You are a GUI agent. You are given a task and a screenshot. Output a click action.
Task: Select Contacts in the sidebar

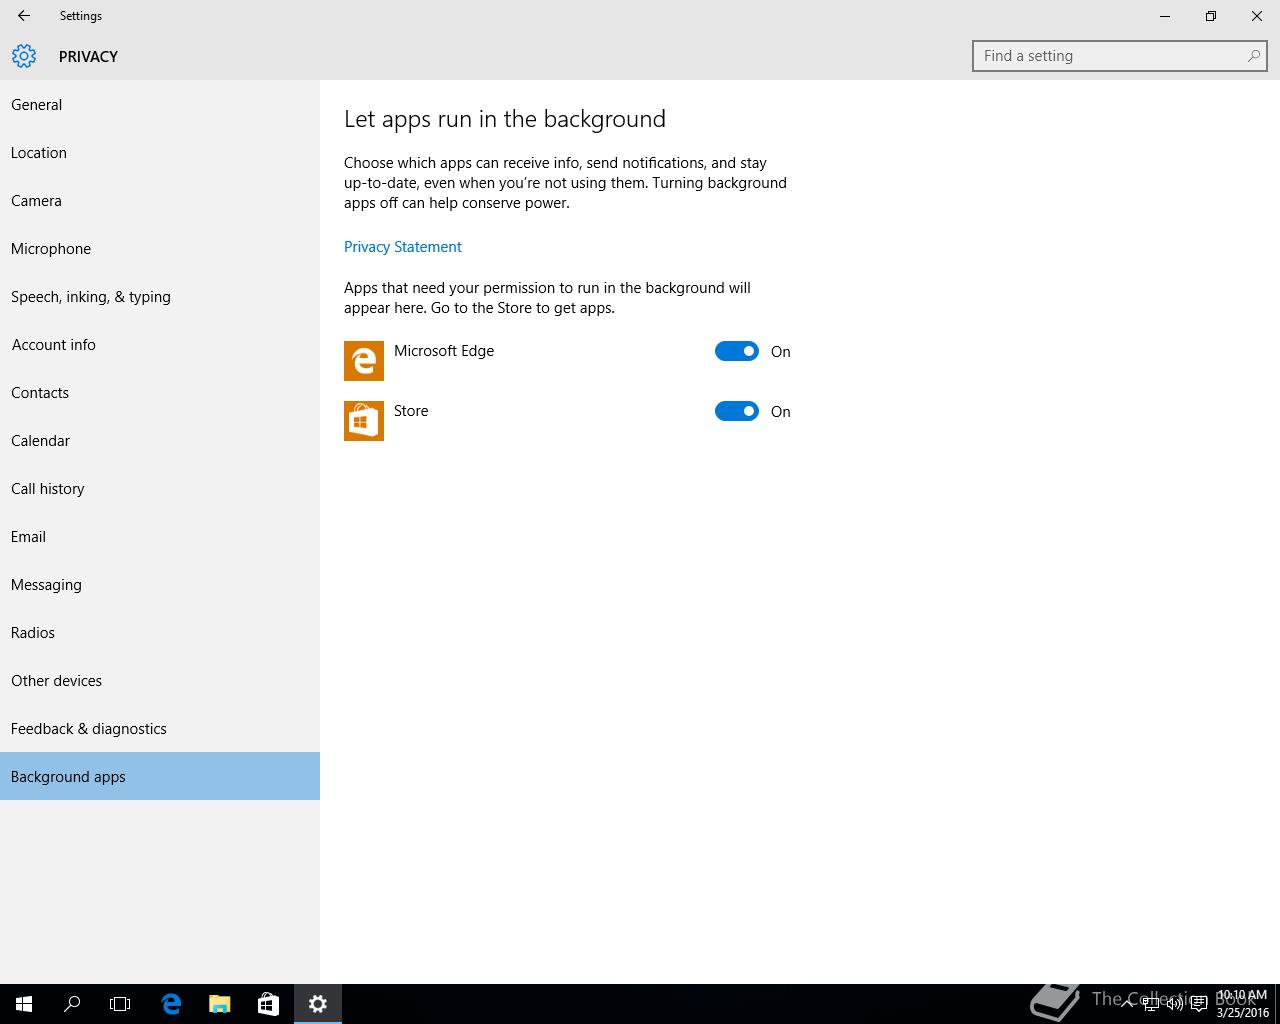point(160,393)
